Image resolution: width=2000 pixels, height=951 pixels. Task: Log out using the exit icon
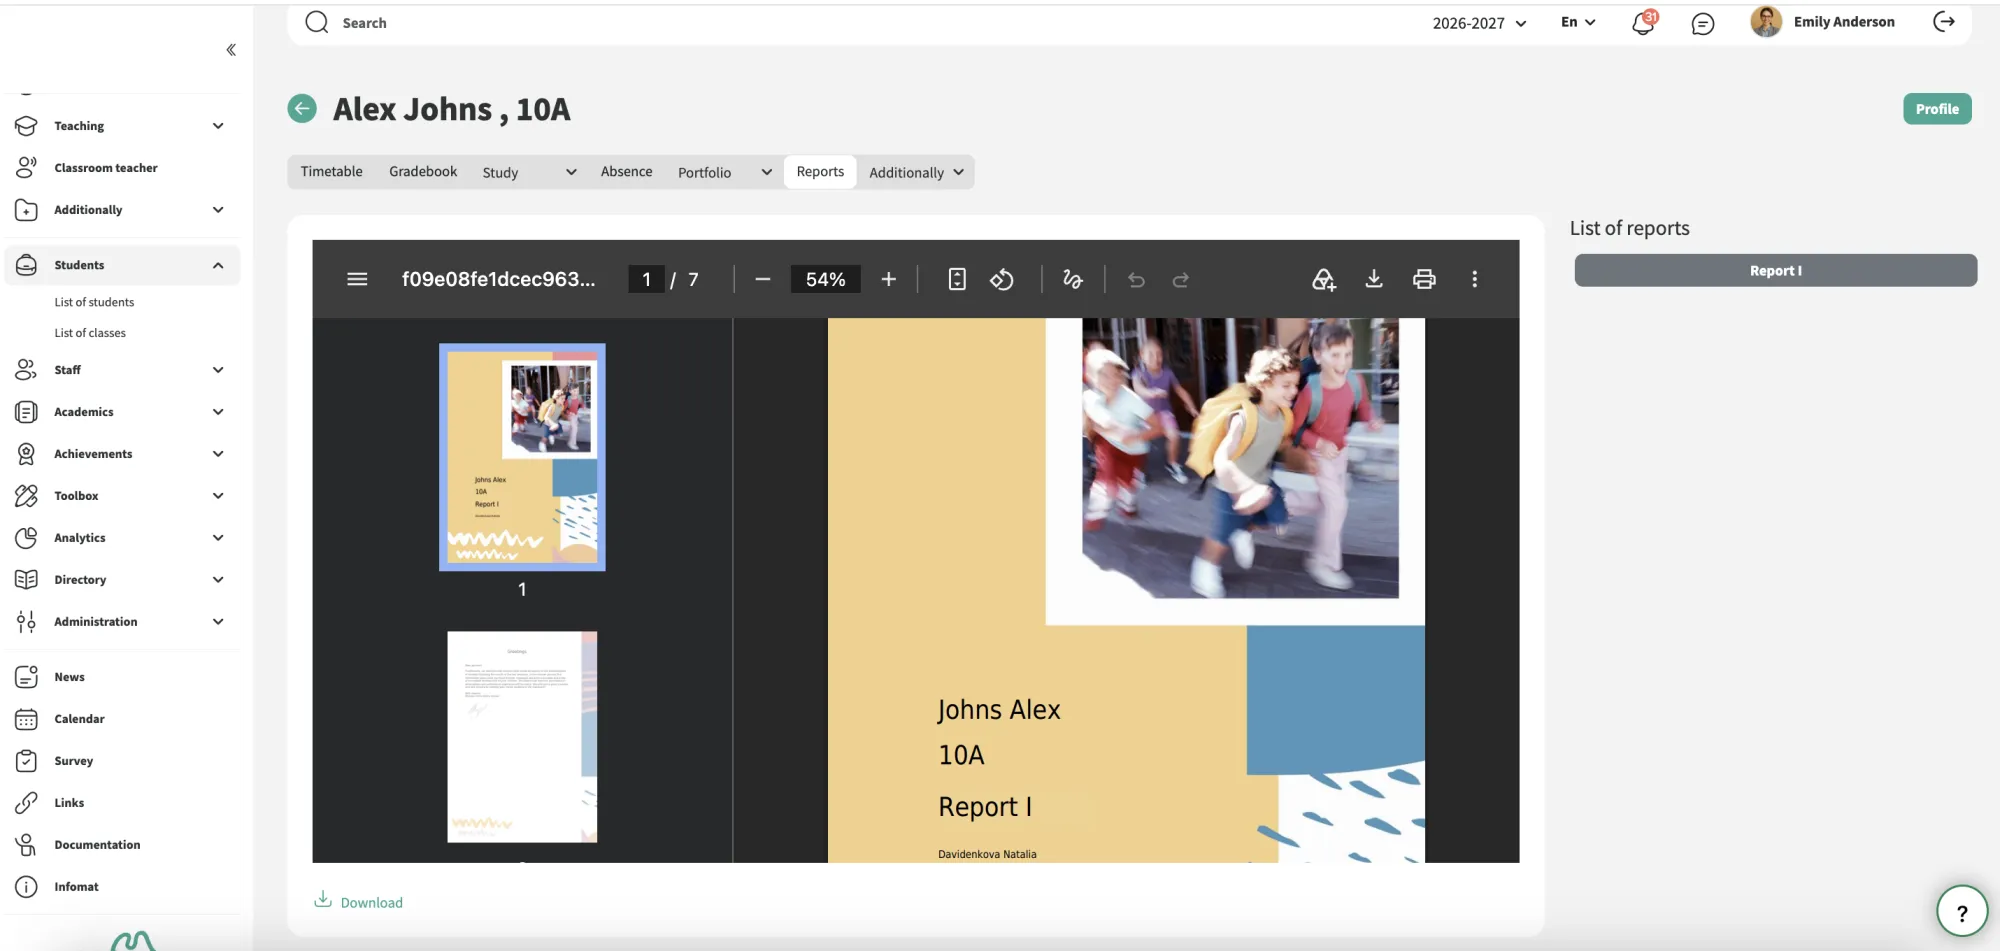point(1944,22)
